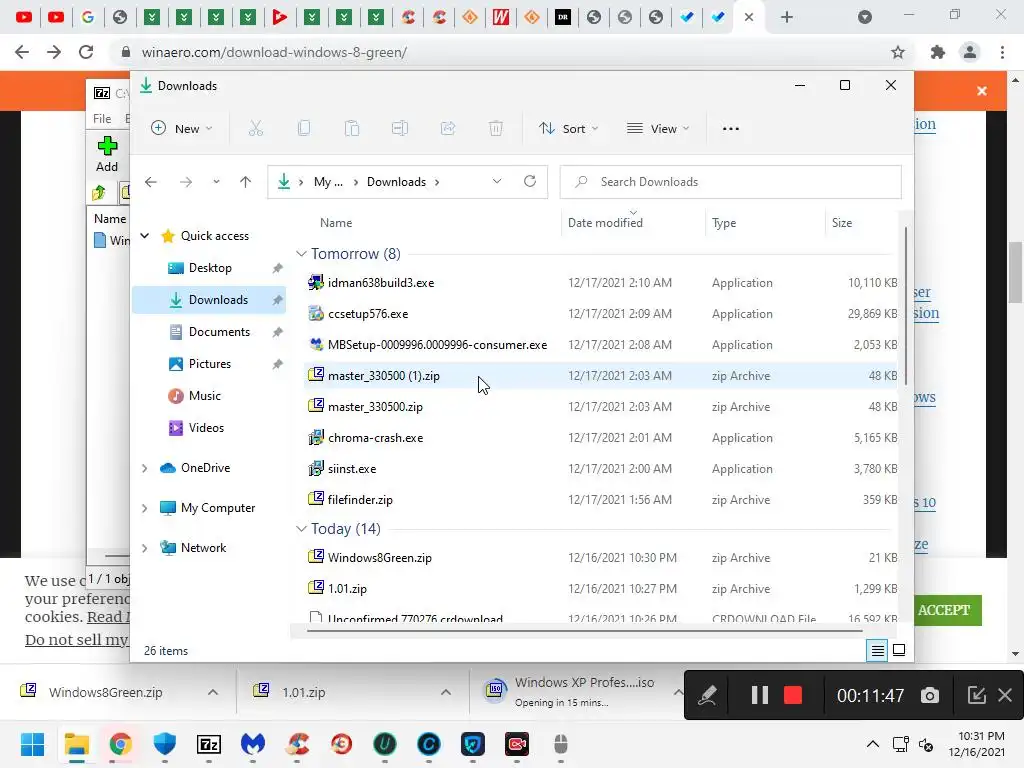
Task: Click the Paste clipboard icon in Explorer toolbar
Action: coord(352,129)
